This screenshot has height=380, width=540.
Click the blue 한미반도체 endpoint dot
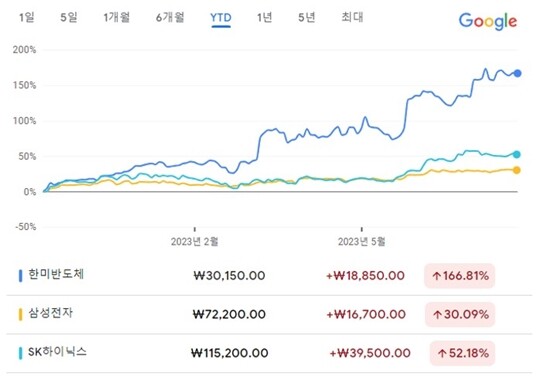(517, 73)
